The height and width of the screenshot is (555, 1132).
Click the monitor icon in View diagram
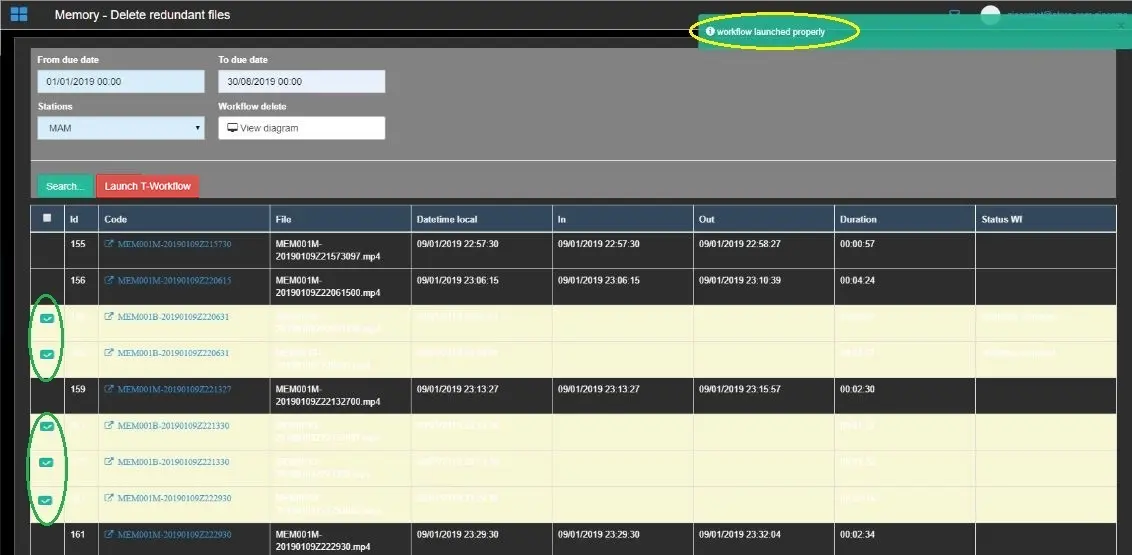click(x=232, y=128)
